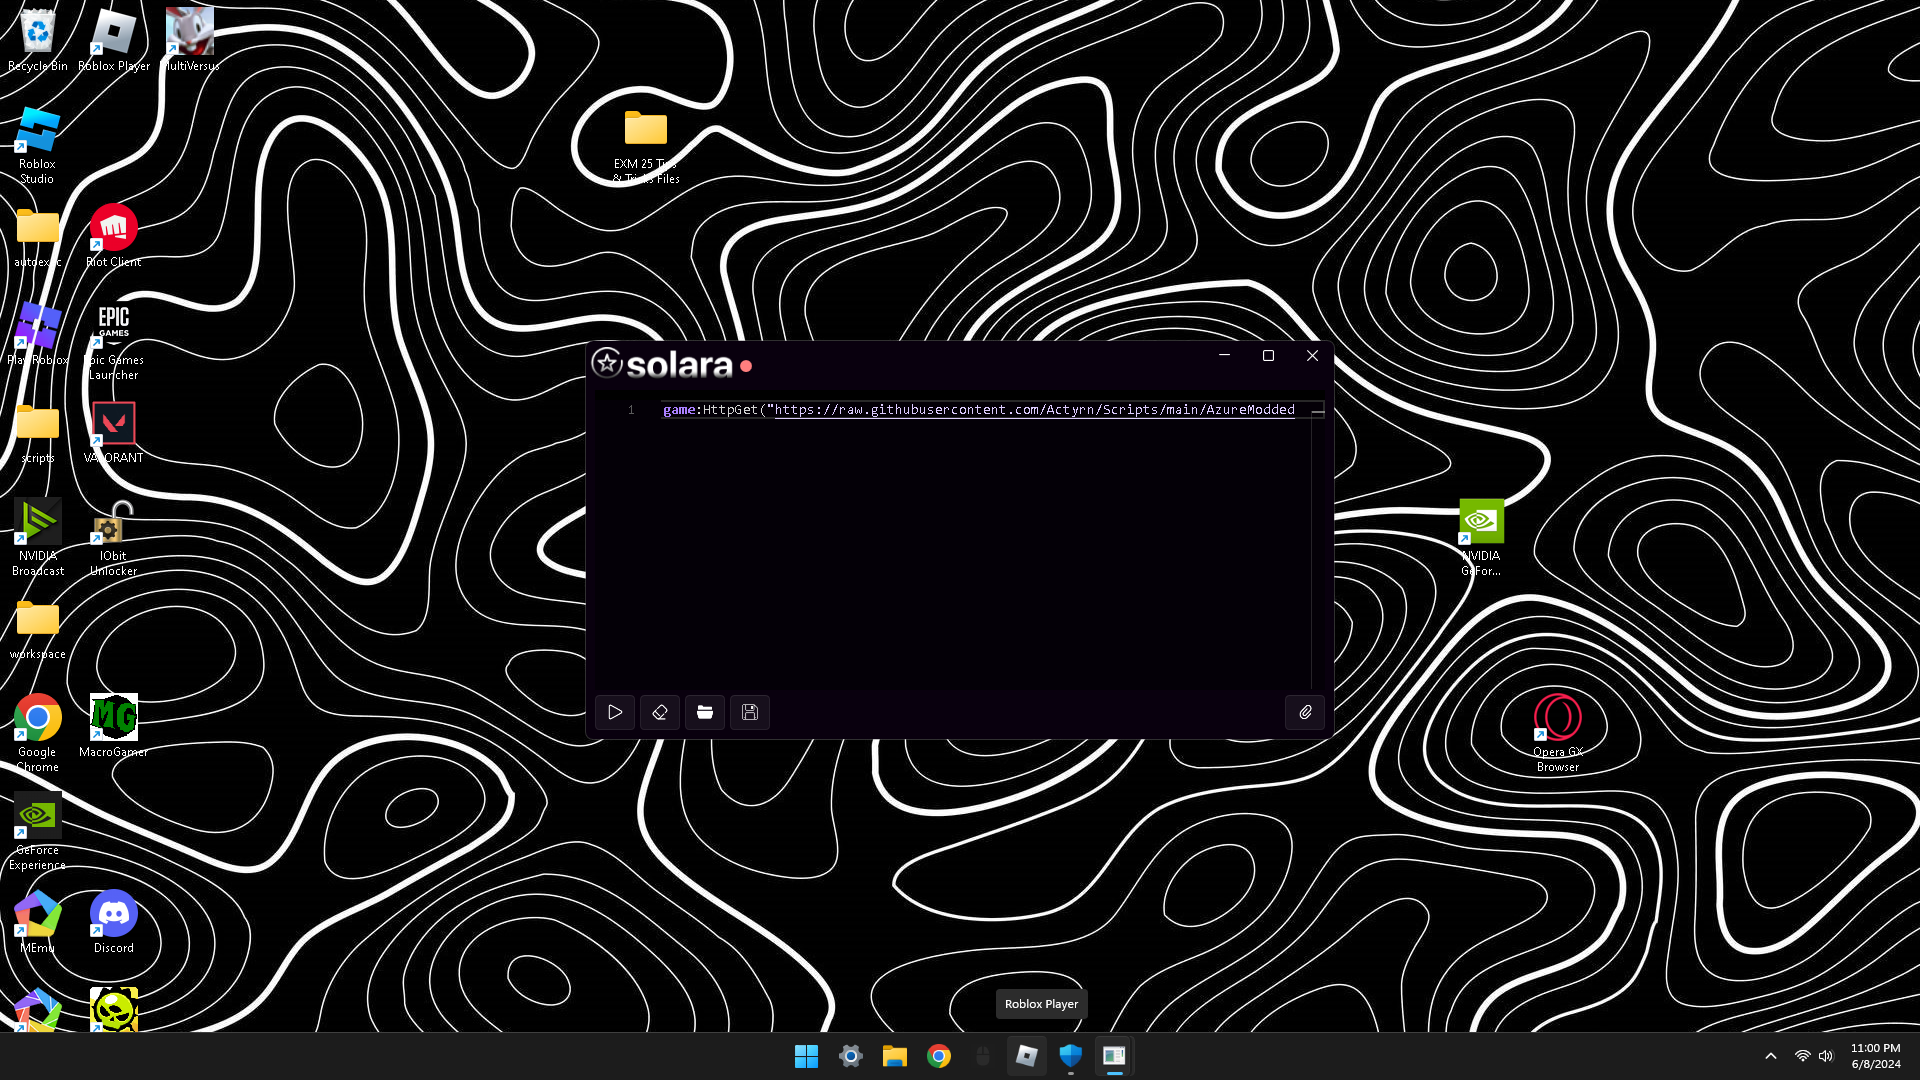Open the taskbar clock and date panel

tap(1875, 1056)
